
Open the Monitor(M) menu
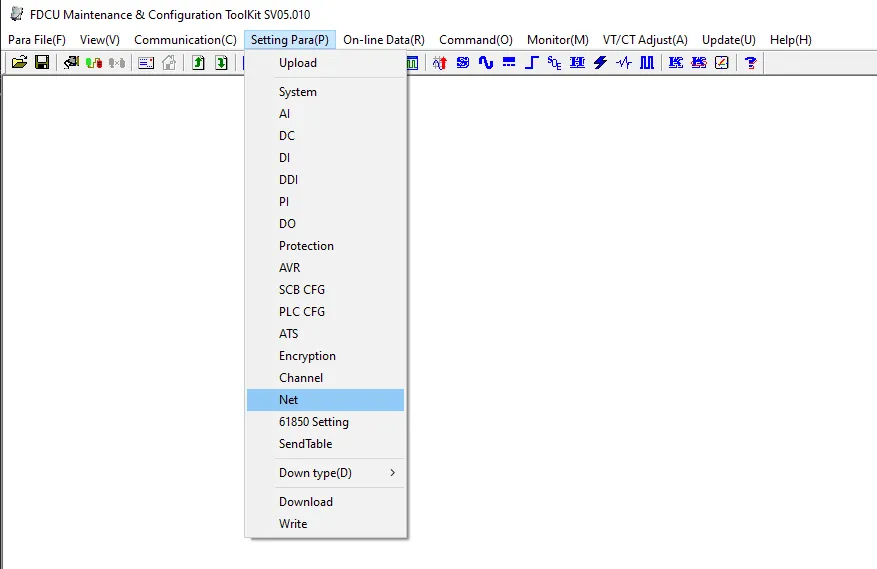coord(558,40)
